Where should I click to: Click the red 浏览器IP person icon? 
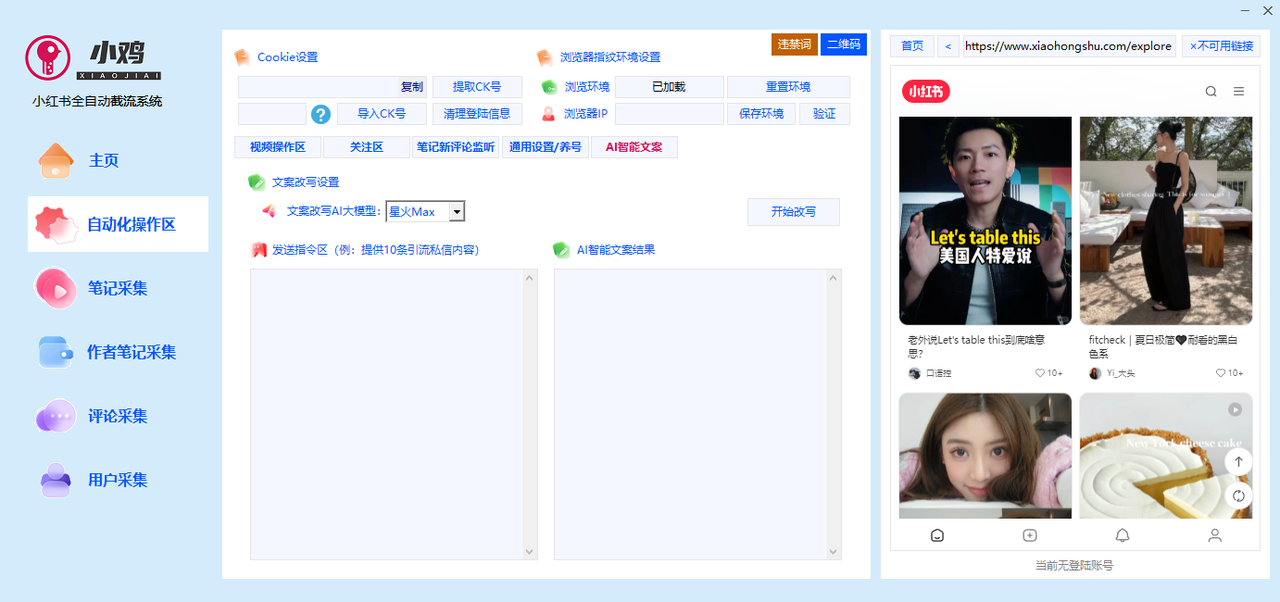coord(548,114)
